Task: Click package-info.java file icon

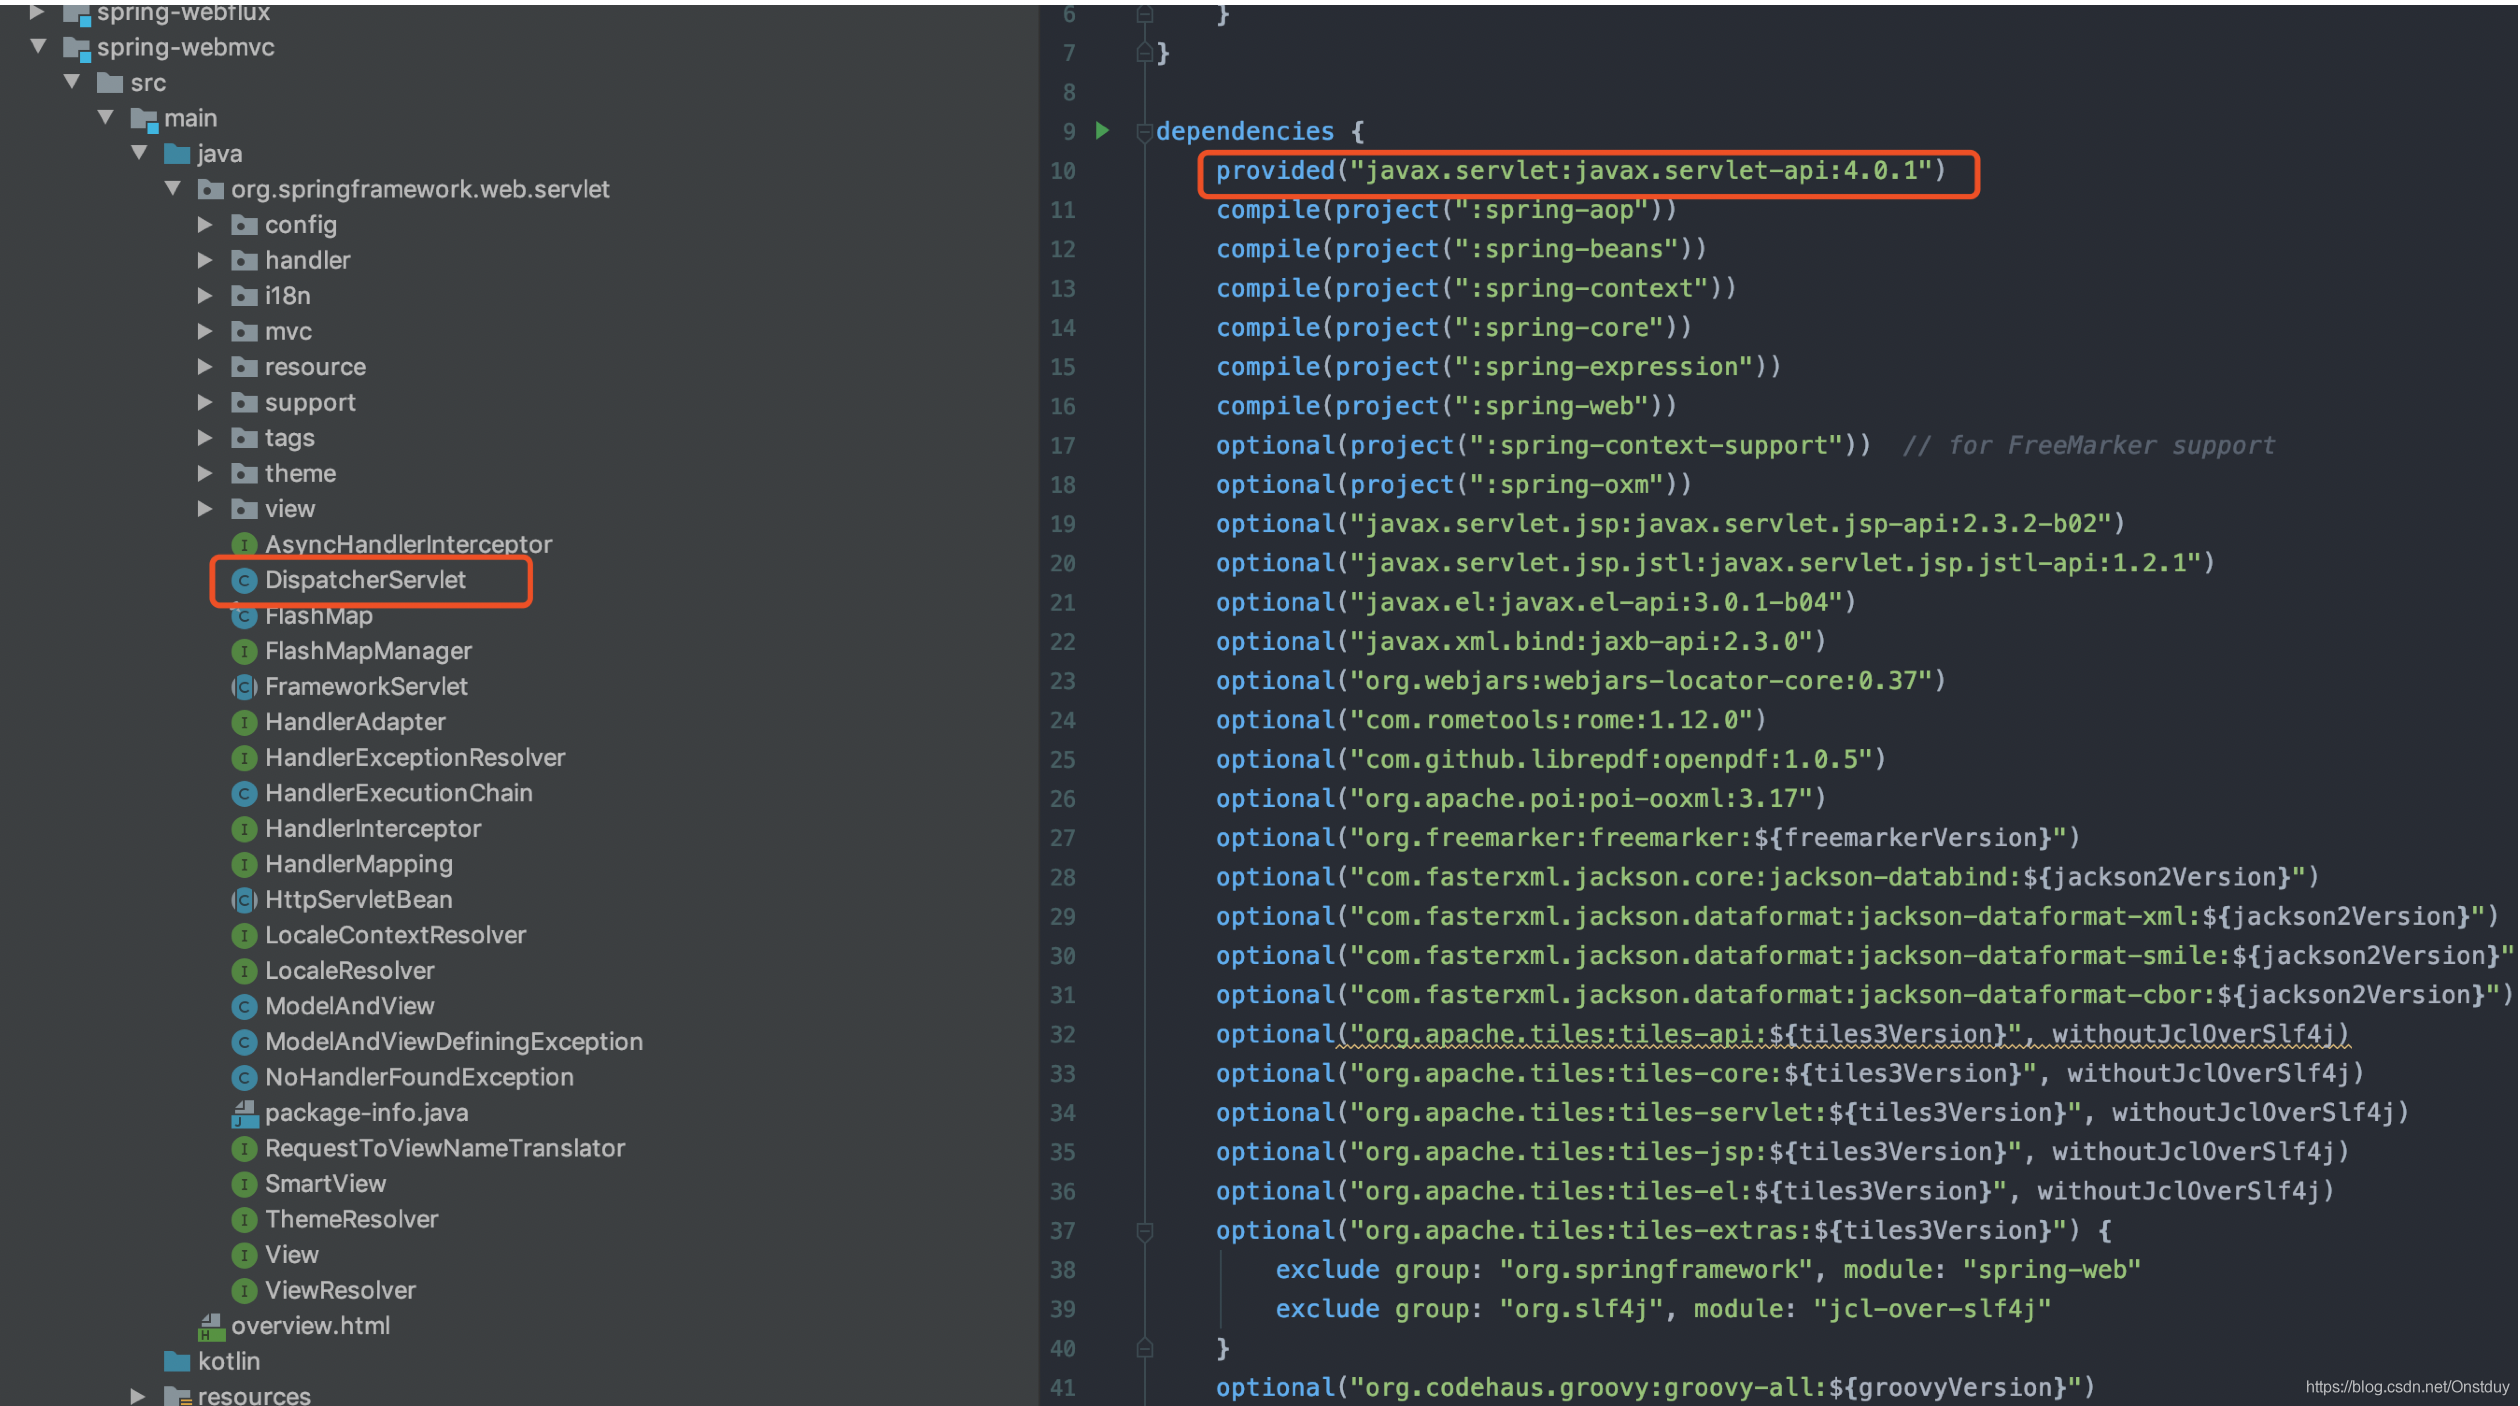Action: coord(244,1113)
